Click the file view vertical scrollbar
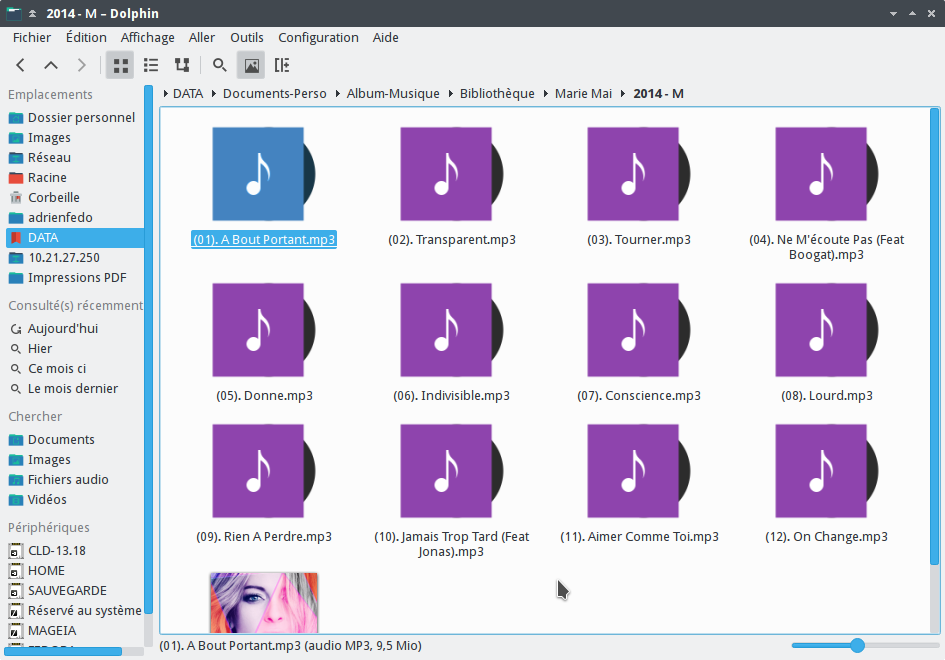Viewport: 945px width, 660px height. [935, 336]
